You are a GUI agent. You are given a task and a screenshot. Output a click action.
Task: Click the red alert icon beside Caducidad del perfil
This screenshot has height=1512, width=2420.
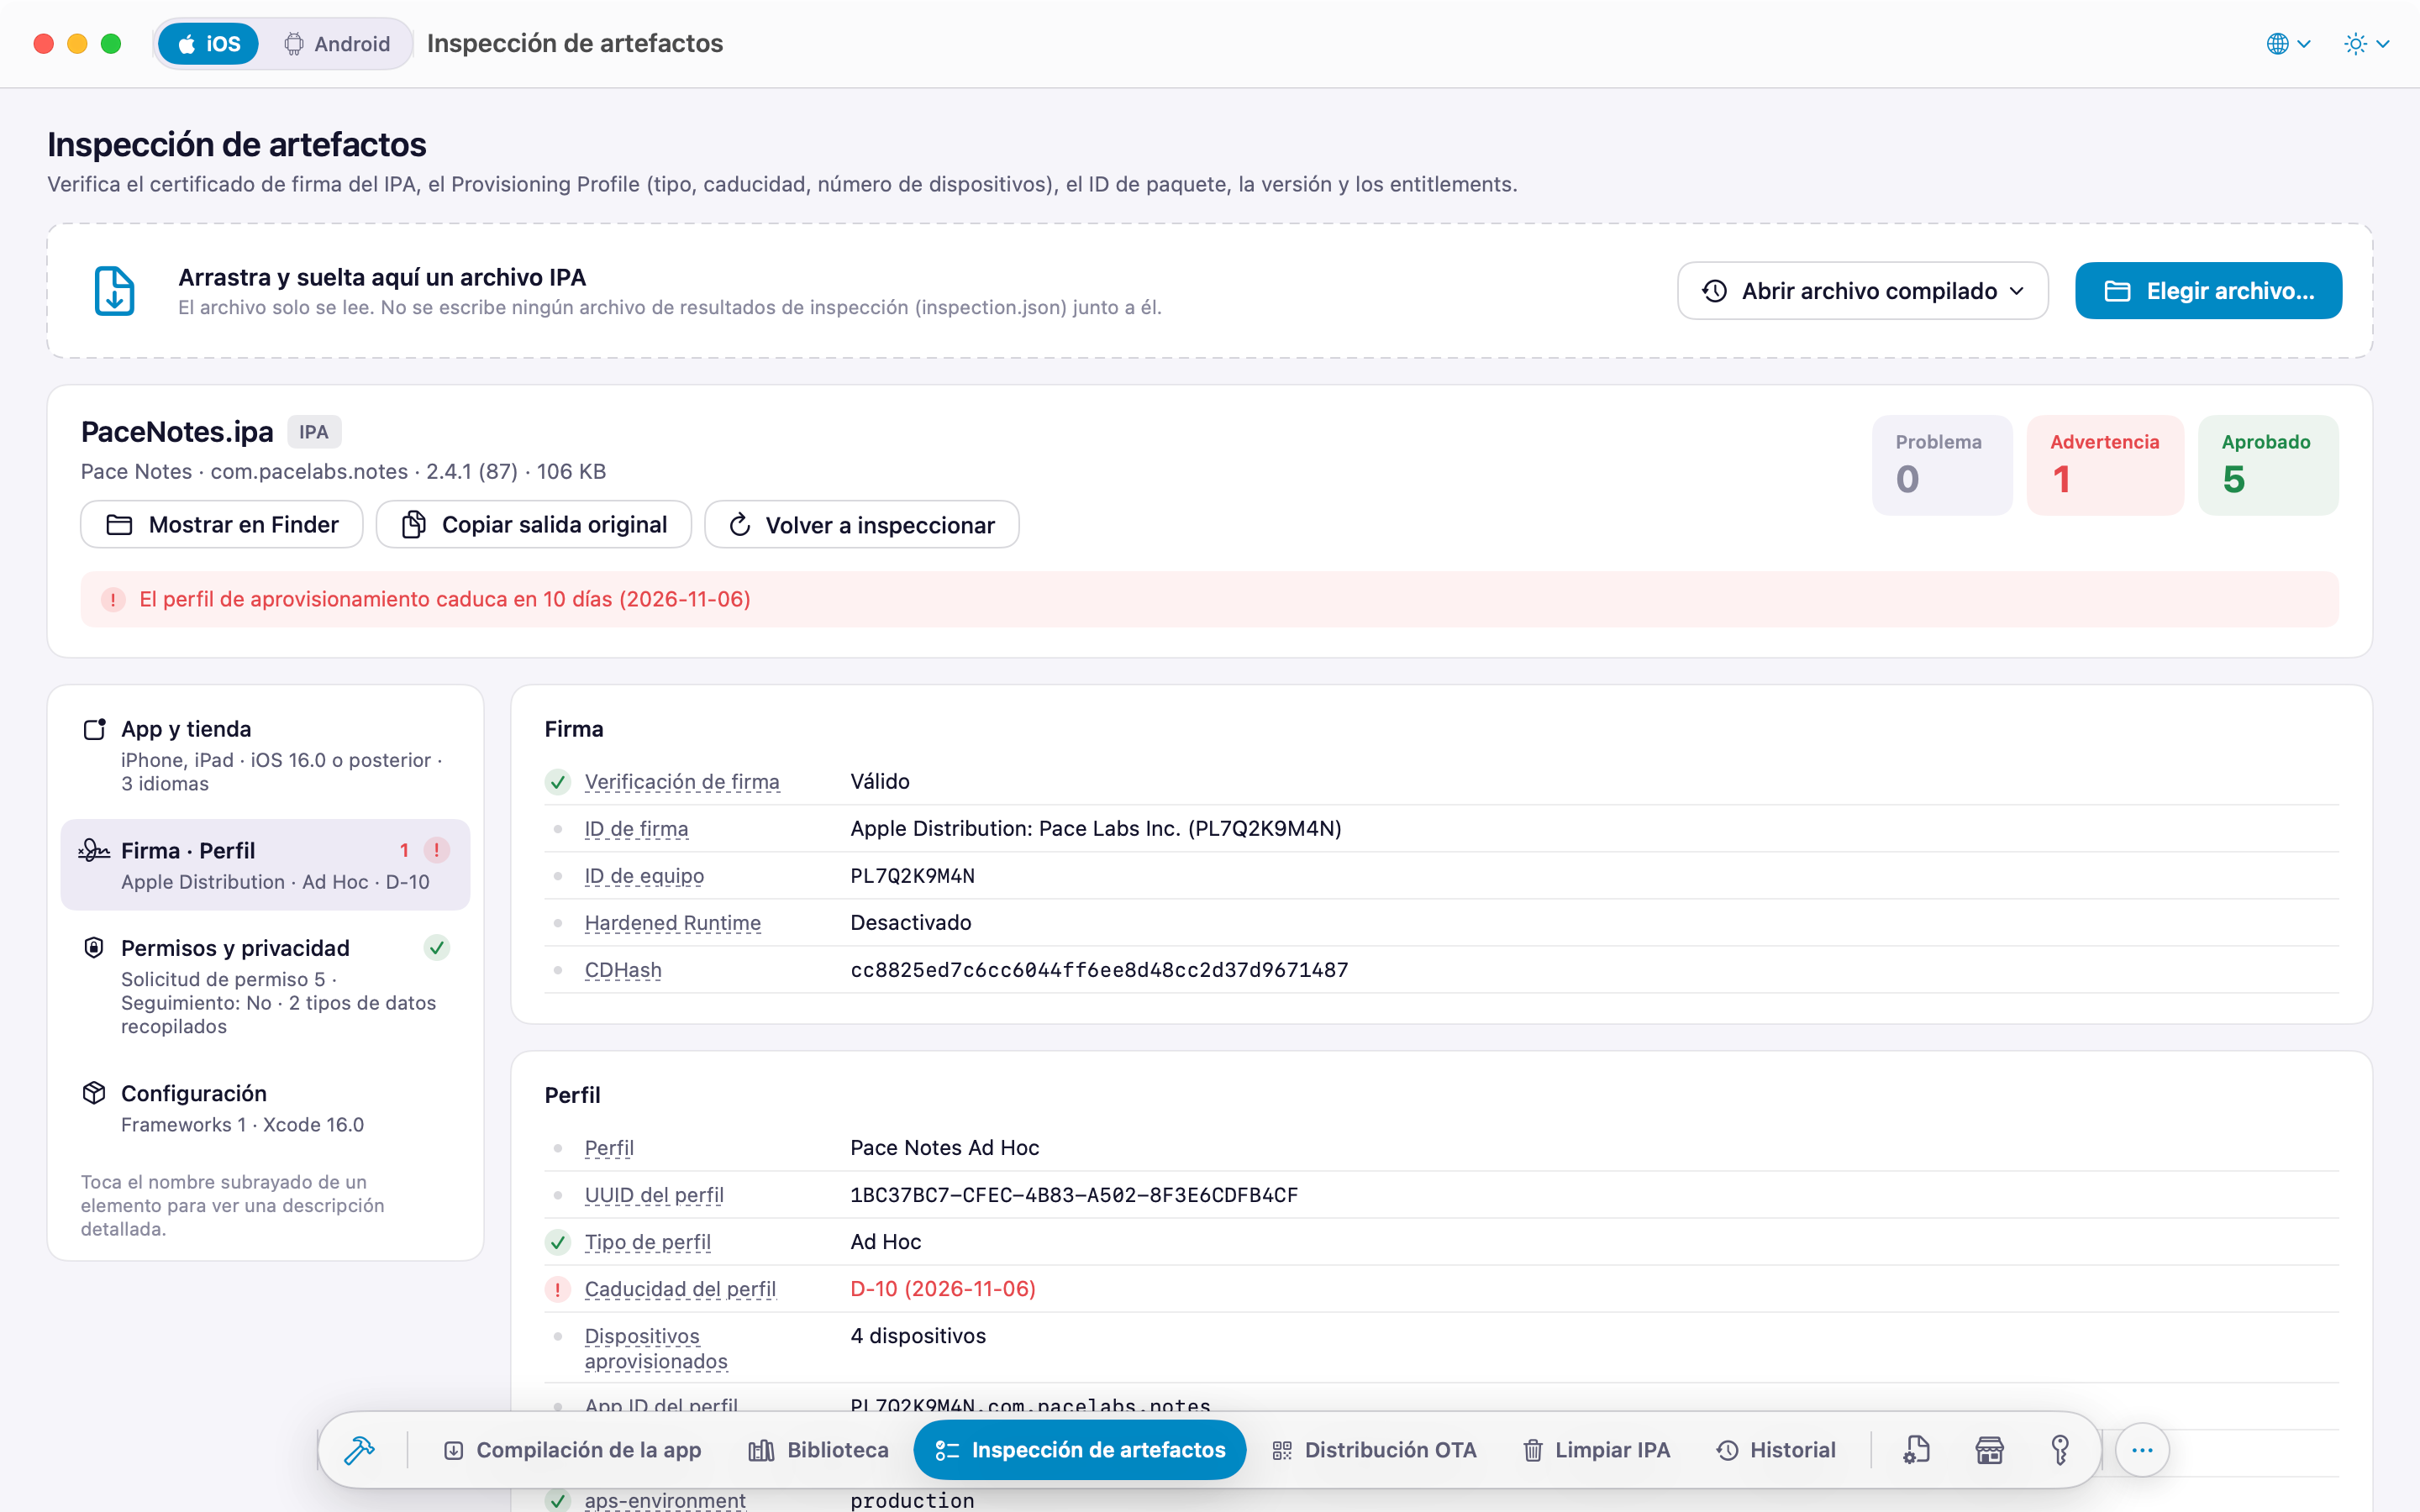(557, 1289)
